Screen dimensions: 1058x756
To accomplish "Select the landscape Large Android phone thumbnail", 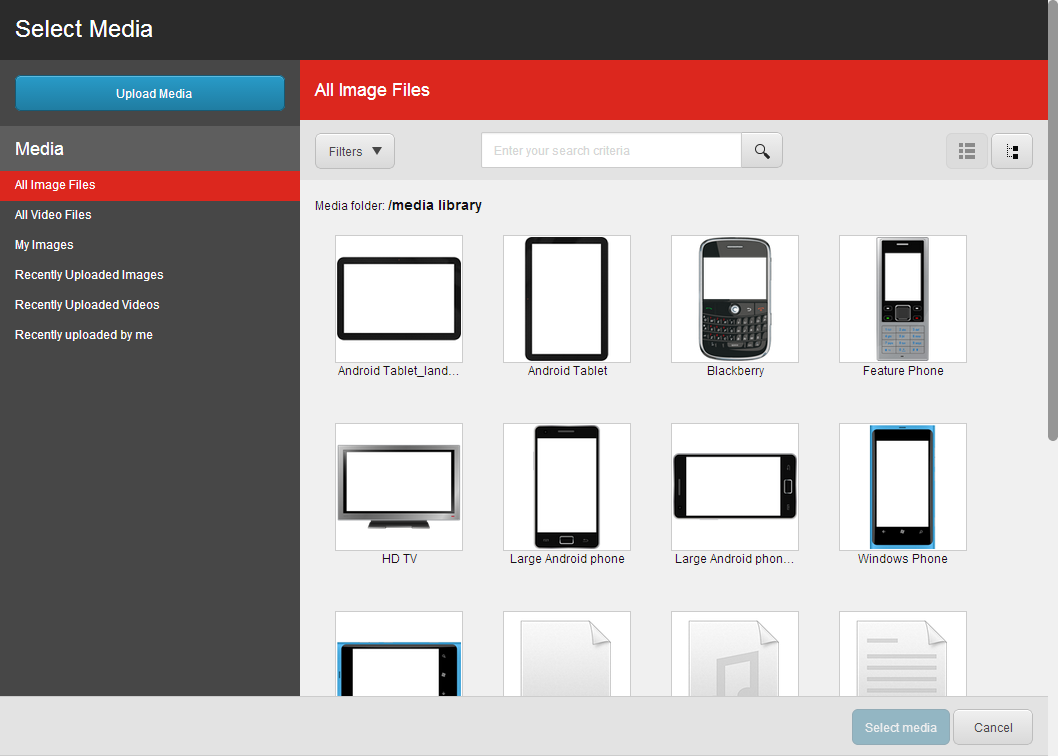I will [734, 486].
